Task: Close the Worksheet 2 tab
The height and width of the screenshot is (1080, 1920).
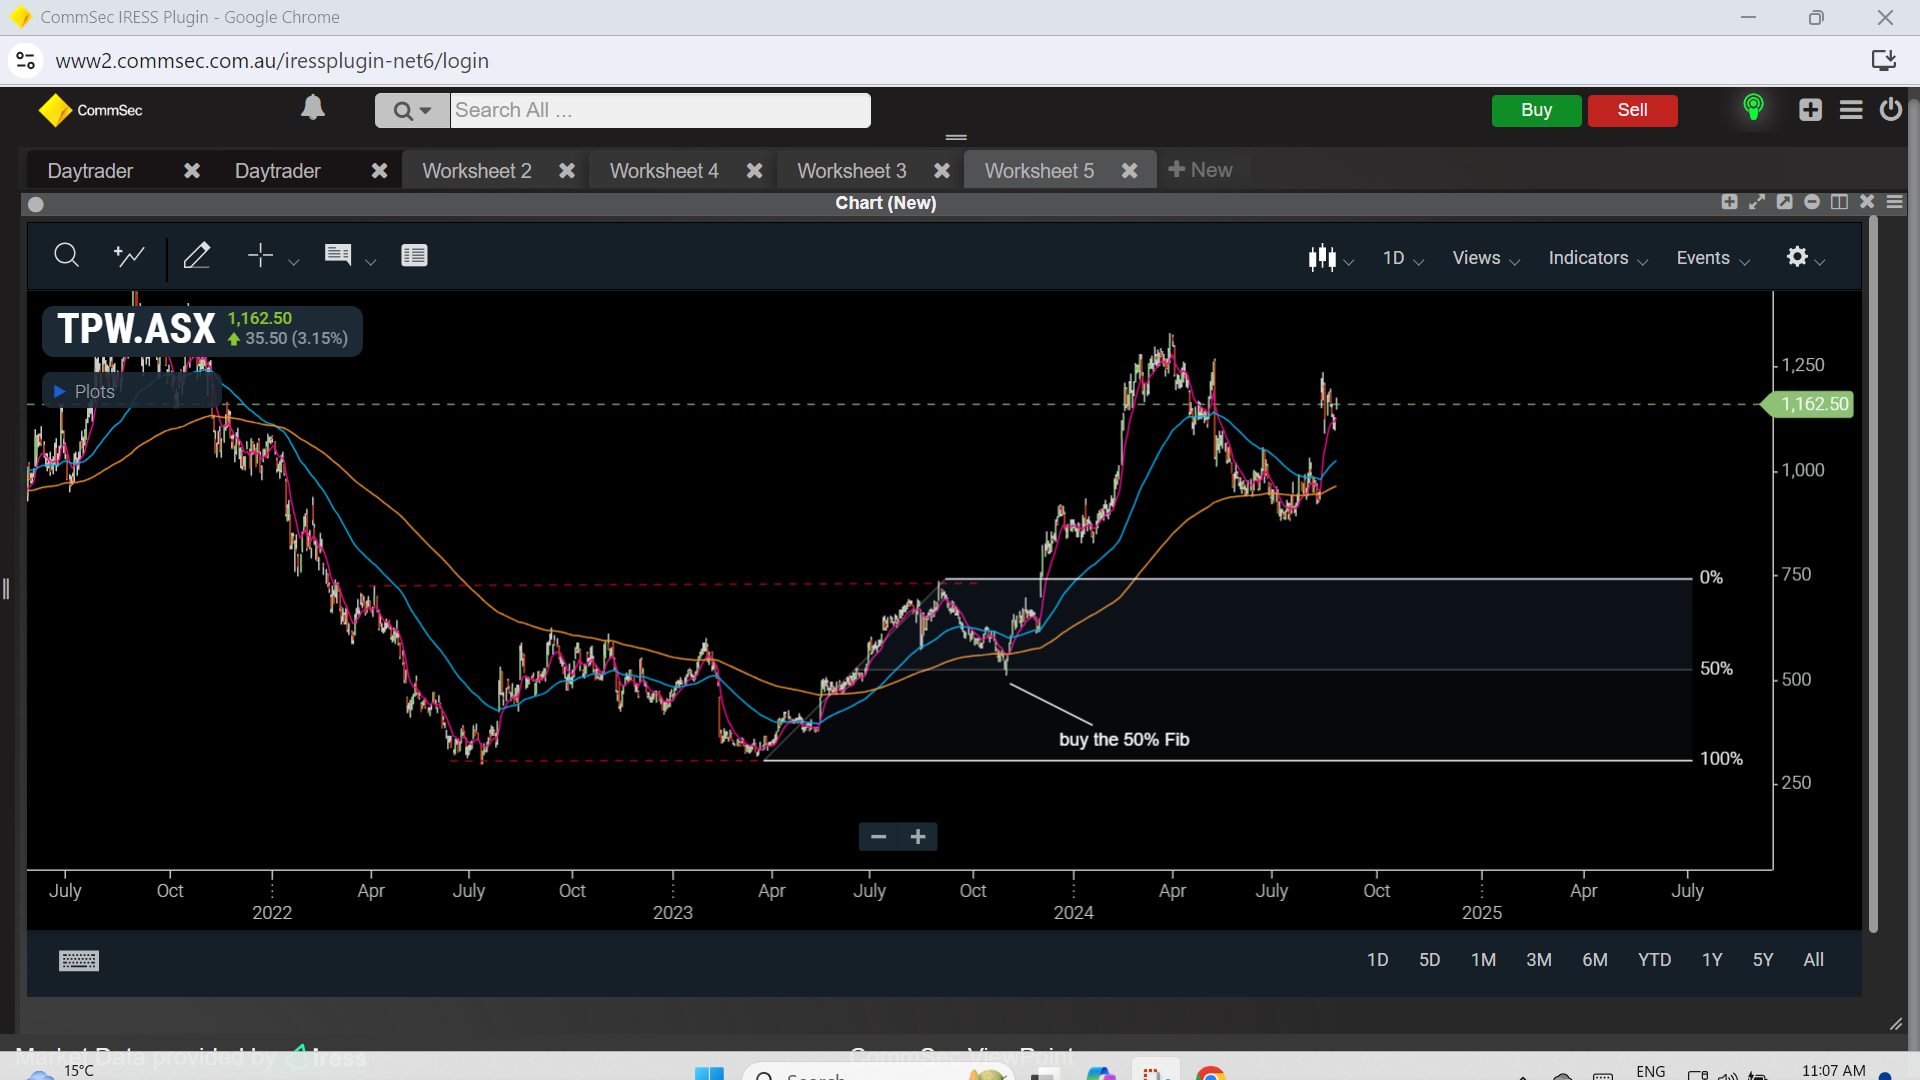Action: point(567,171)
